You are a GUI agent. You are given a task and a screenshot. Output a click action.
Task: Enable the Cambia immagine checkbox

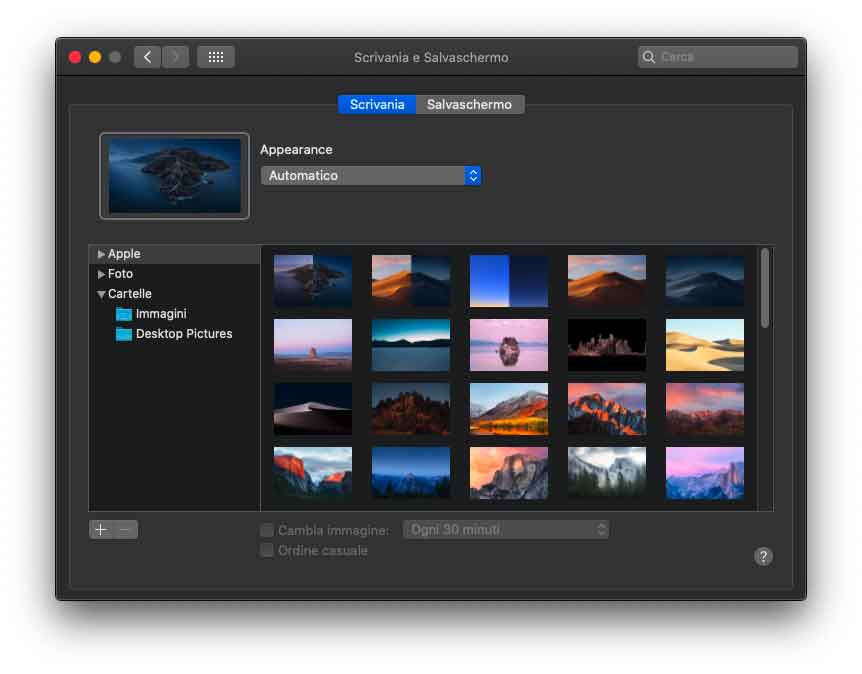[267, 530]
